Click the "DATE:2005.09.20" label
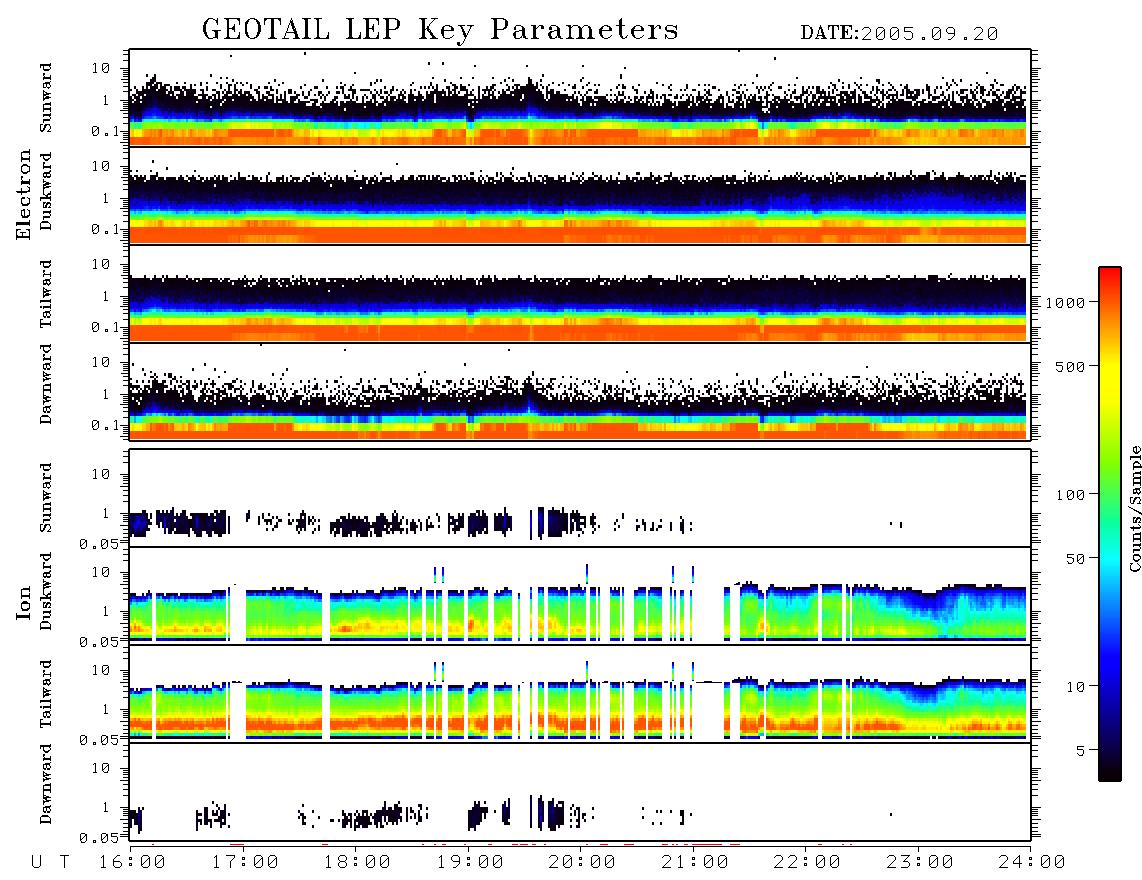Screen dimensions: 1142x880 click(x=899, y=33)
